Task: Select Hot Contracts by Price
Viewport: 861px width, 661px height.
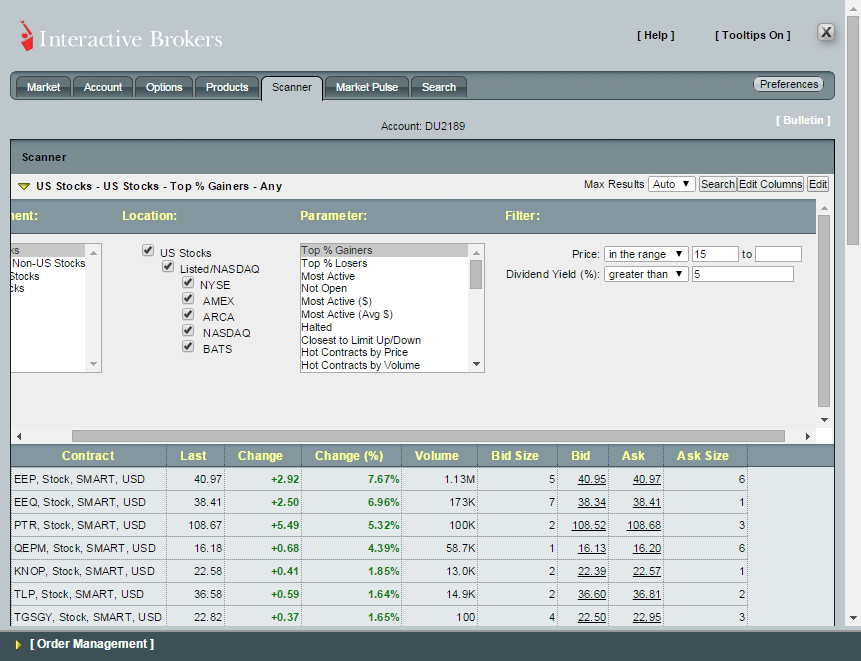Action: [384, 352]
